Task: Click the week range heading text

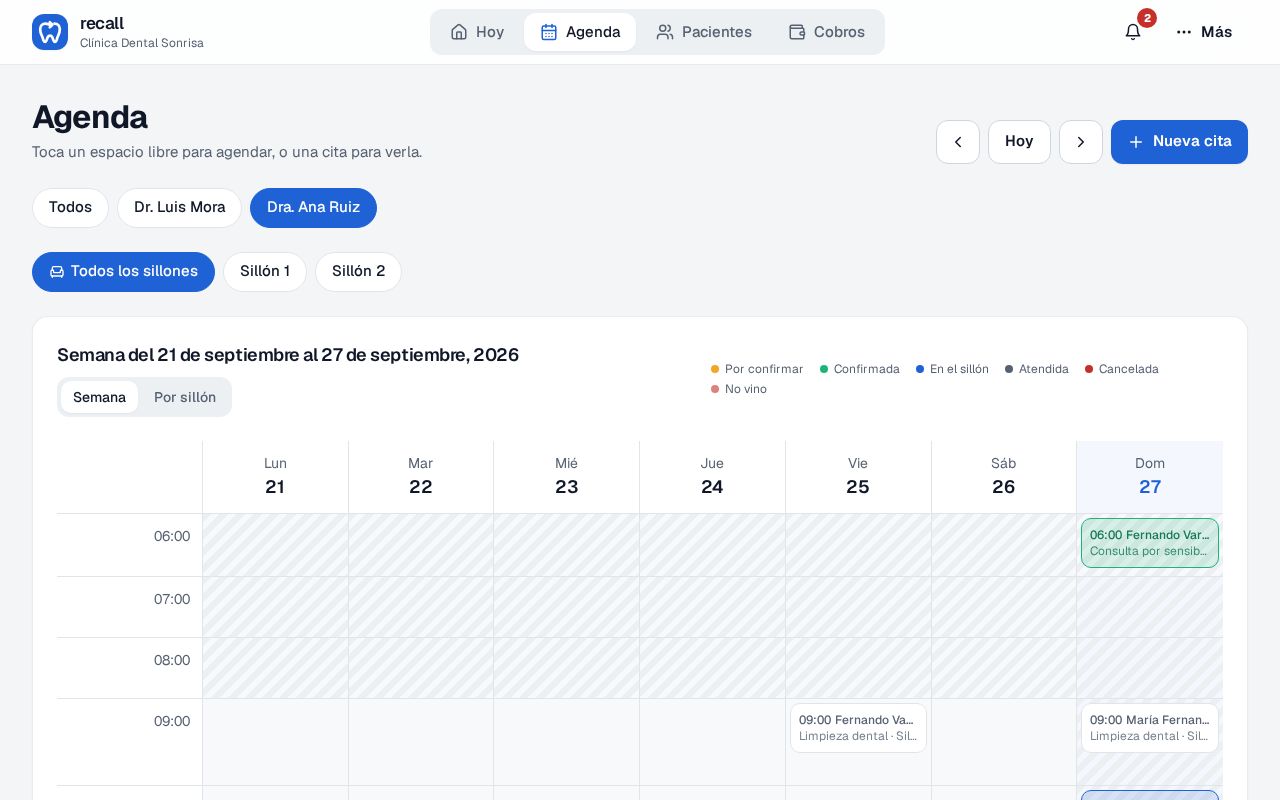Action: tap(288, 355)
